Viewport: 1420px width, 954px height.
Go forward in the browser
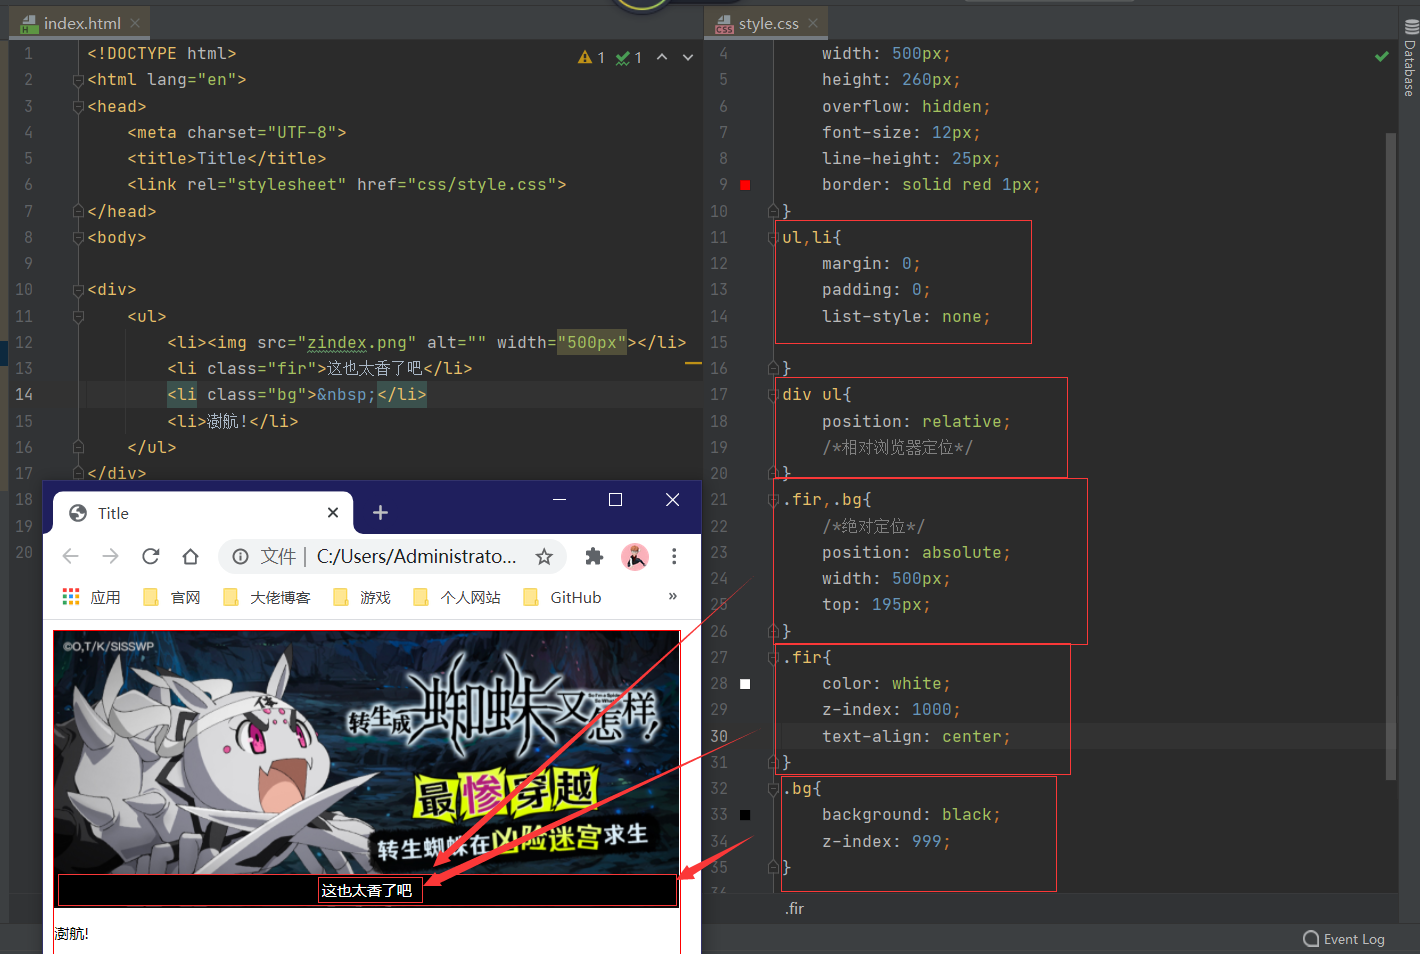pyautogui.click(x=110, y=557)
